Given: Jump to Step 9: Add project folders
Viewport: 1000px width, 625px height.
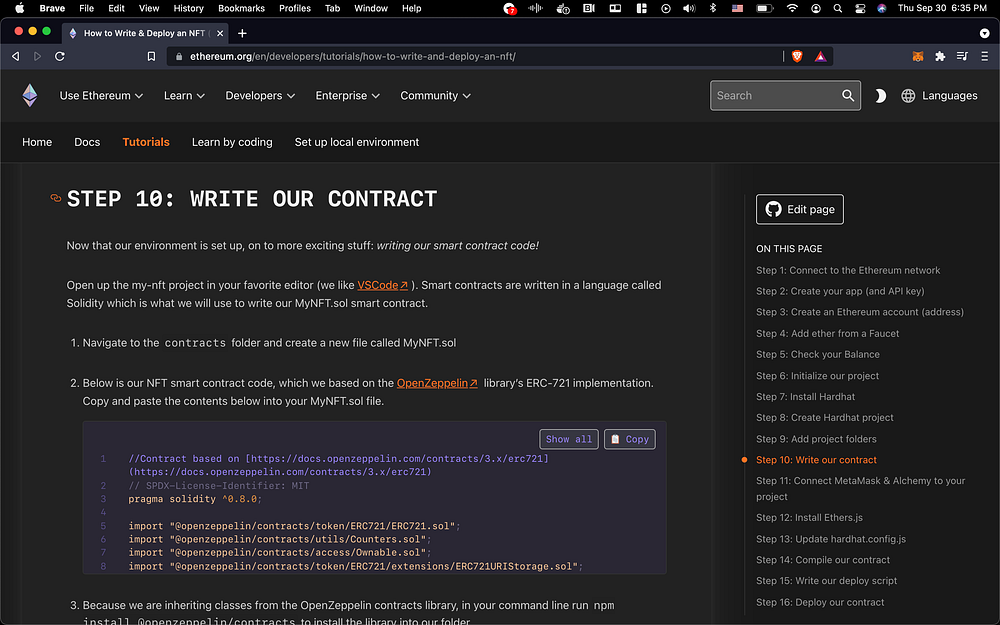Looking at the screenshot, I should (x=816, y=439).
